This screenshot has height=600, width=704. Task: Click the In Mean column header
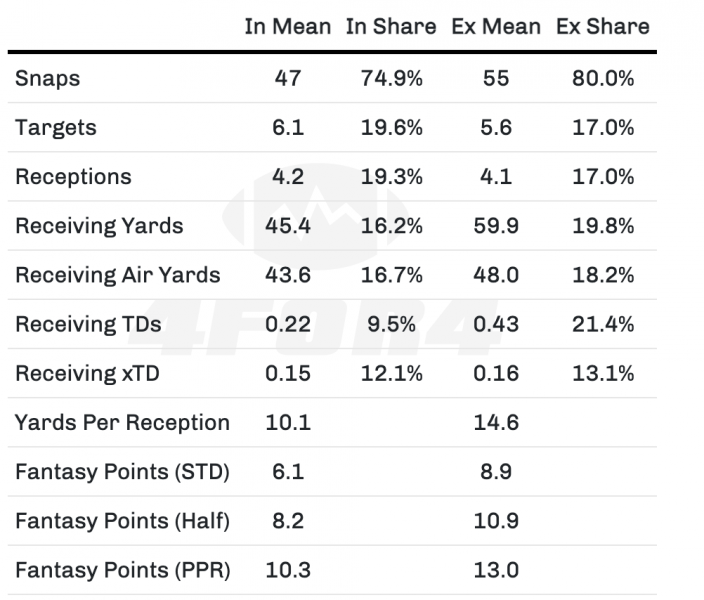pos(287,27)
